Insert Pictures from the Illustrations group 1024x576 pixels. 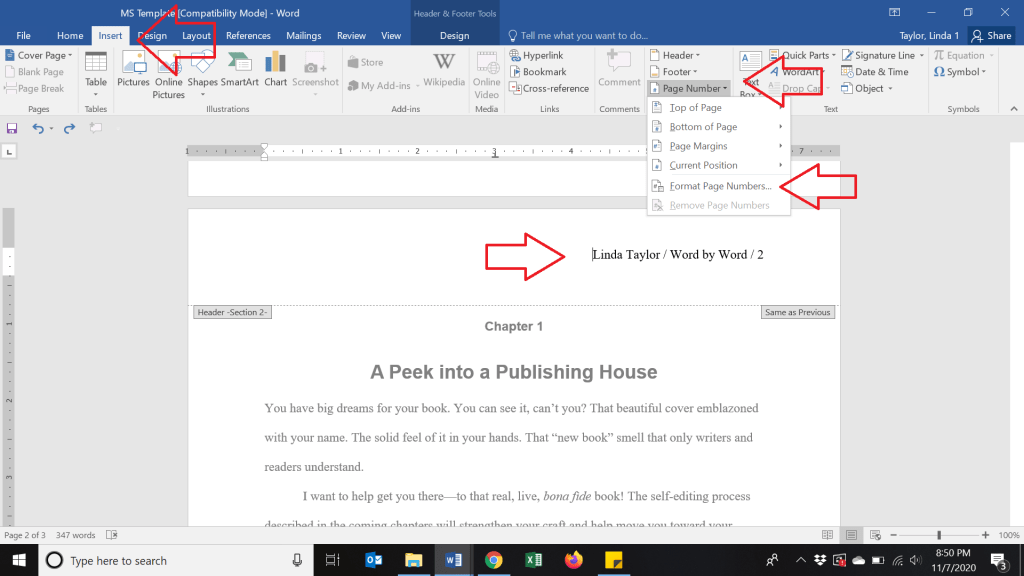point(133,69)
